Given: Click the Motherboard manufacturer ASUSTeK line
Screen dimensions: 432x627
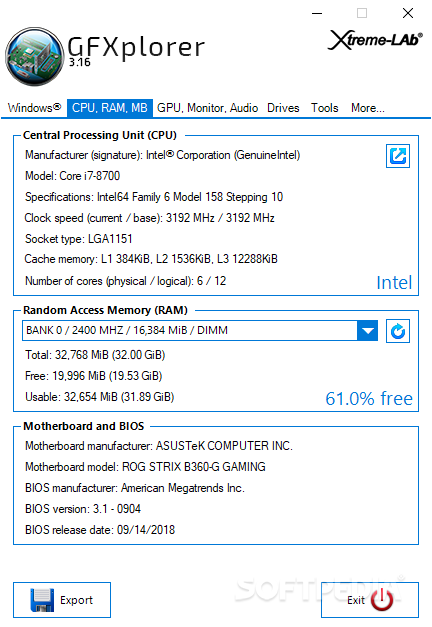Looking at the screenshot, I should point(159,446).
